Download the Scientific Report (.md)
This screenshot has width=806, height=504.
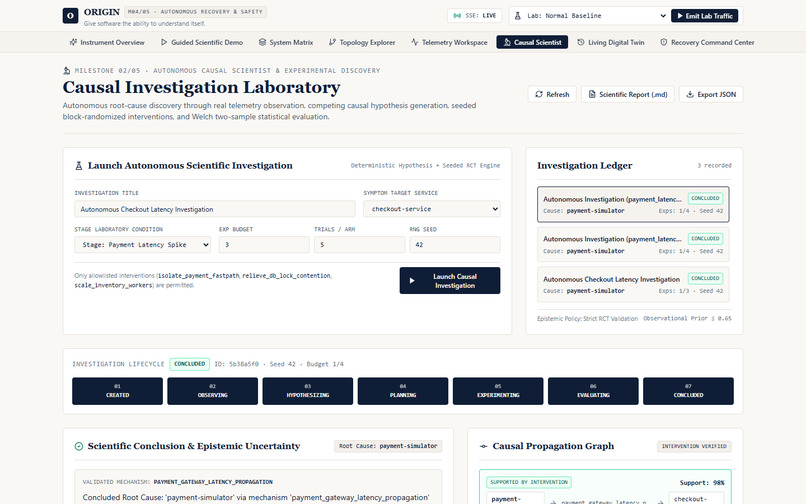click(x=628, y=94)
